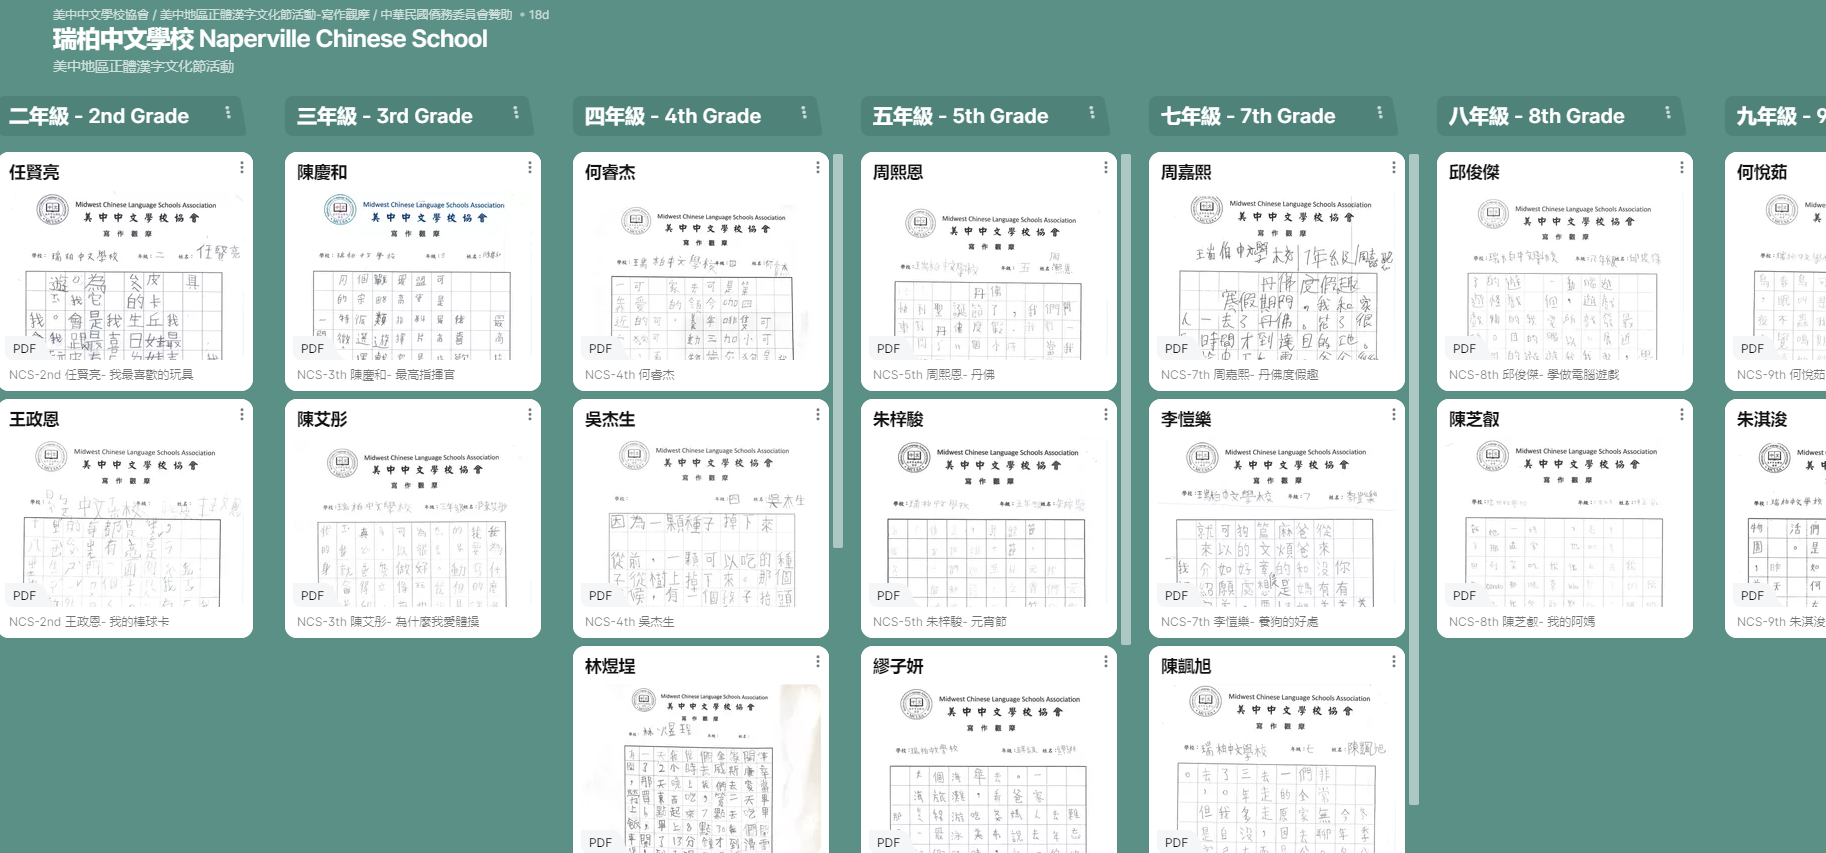
Task: Open three-dot menu on 吳杰生 post
Action: 818,414
